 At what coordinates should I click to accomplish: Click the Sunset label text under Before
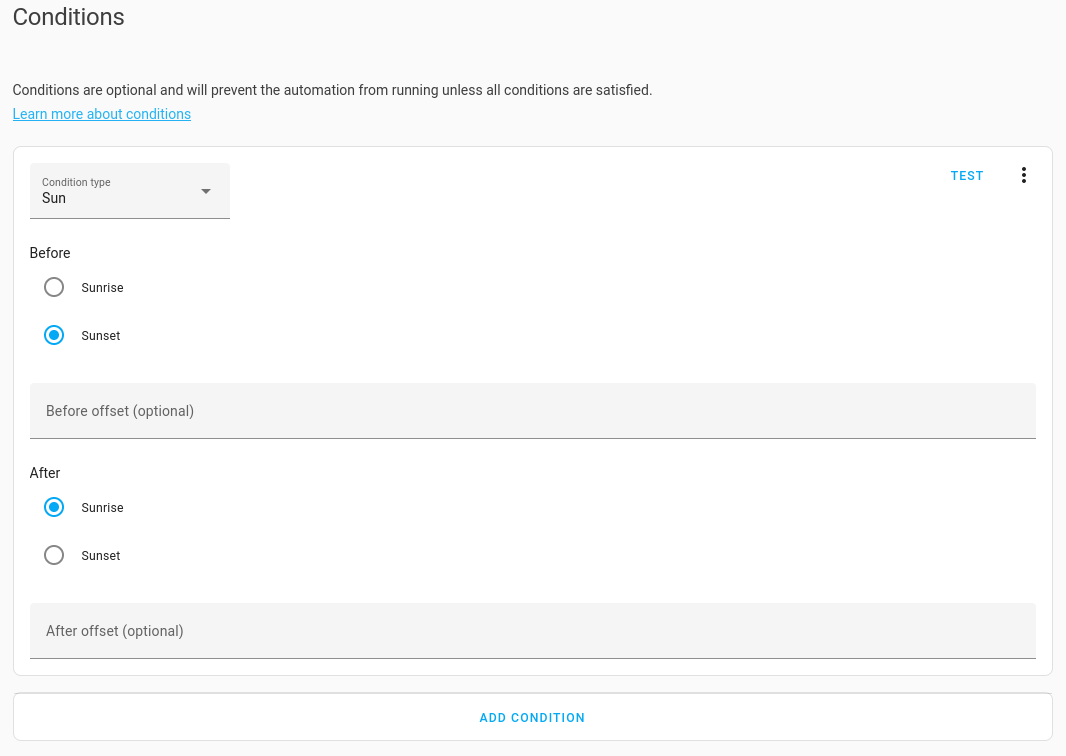pyautogui.click(x=101, y=336)
